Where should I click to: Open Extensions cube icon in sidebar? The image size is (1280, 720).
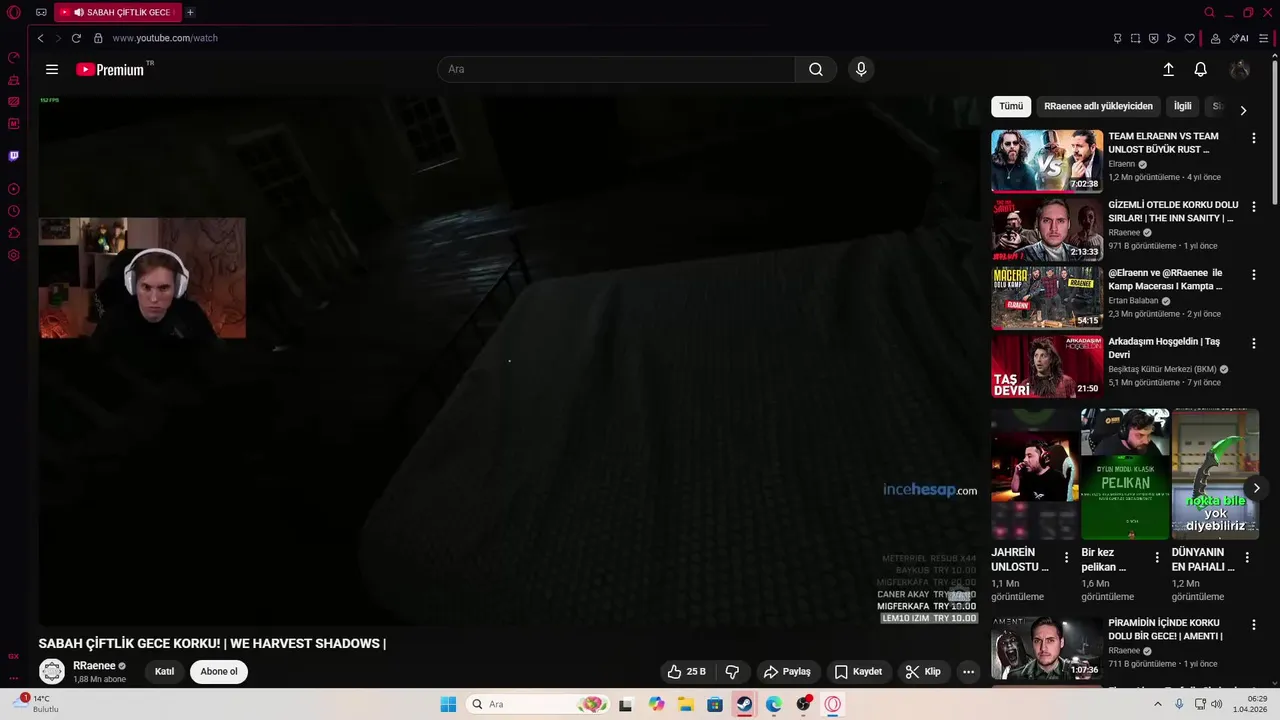tap(14, 233)
